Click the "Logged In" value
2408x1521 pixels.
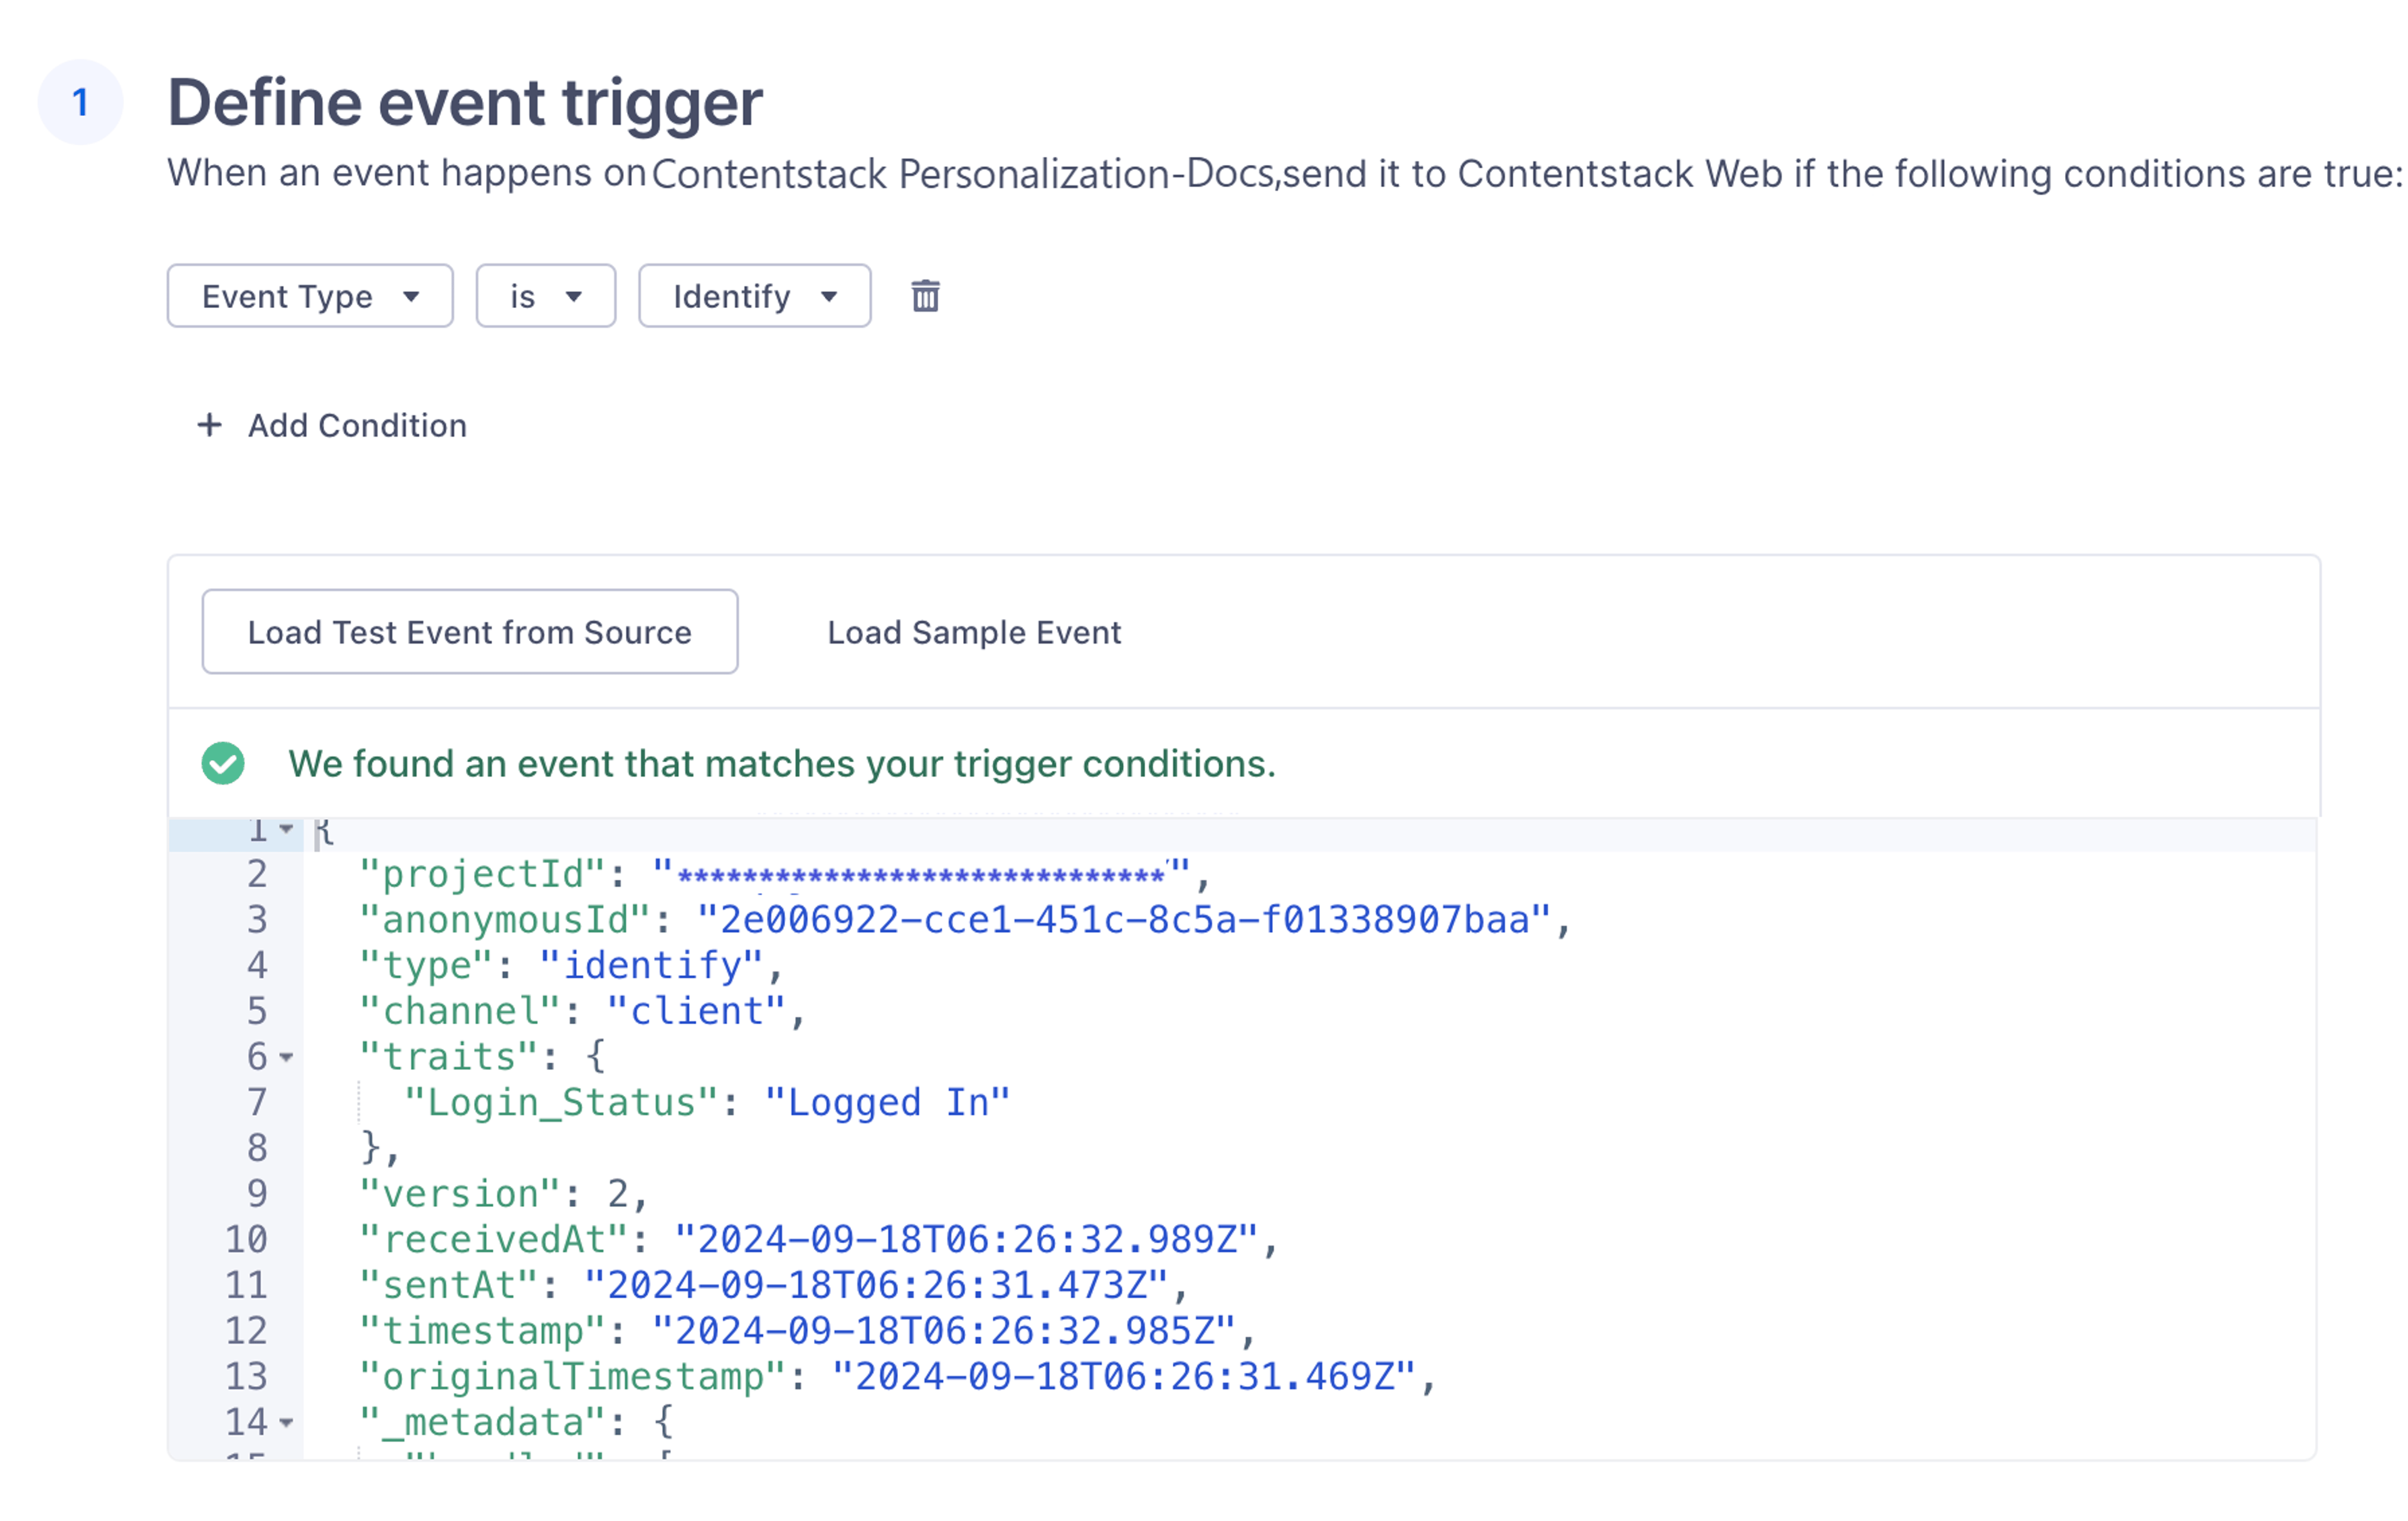[888, 1103]
